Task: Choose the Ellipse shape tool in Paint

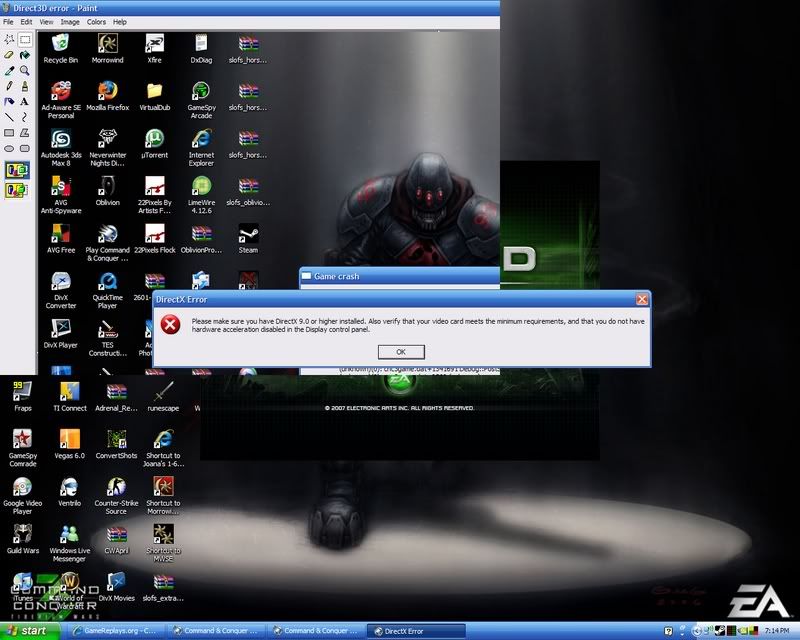Action: 9,149
